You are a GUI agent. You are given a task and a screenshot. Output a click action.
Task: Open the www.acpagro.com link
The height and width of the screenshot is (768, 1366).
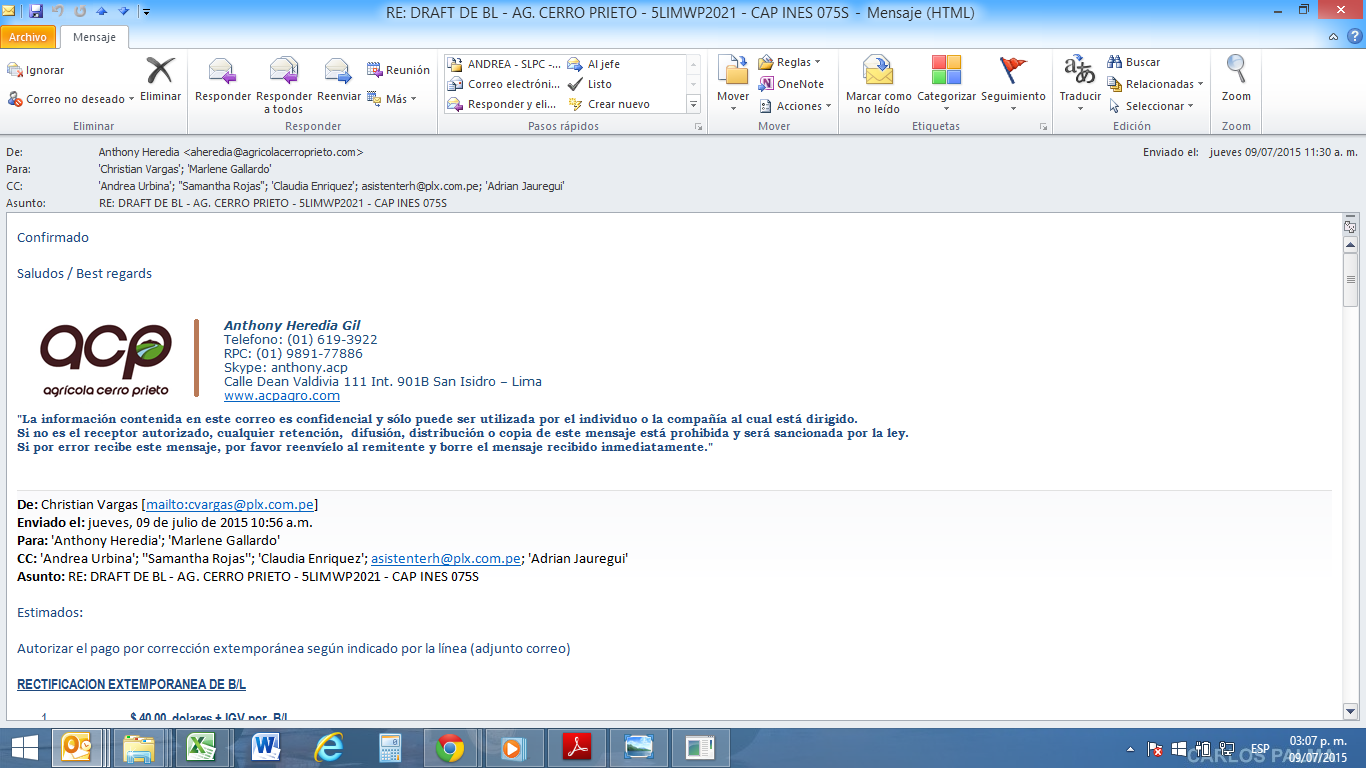coord(281,395)
